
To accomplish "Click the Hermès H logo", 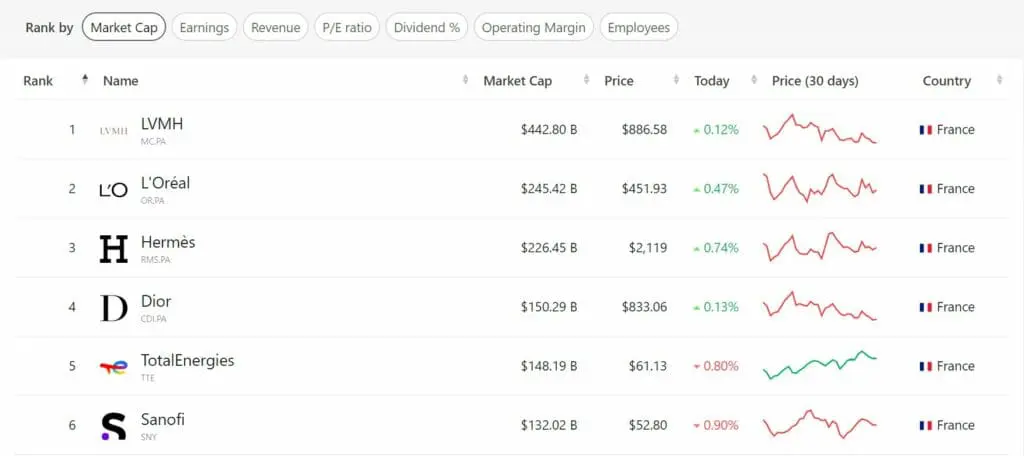I will 114,249.
